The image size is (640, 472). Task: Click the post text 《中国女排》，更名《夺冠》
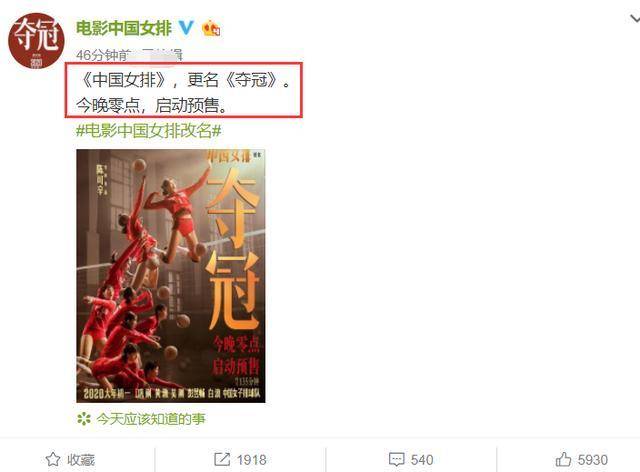(x=184, y=80)
